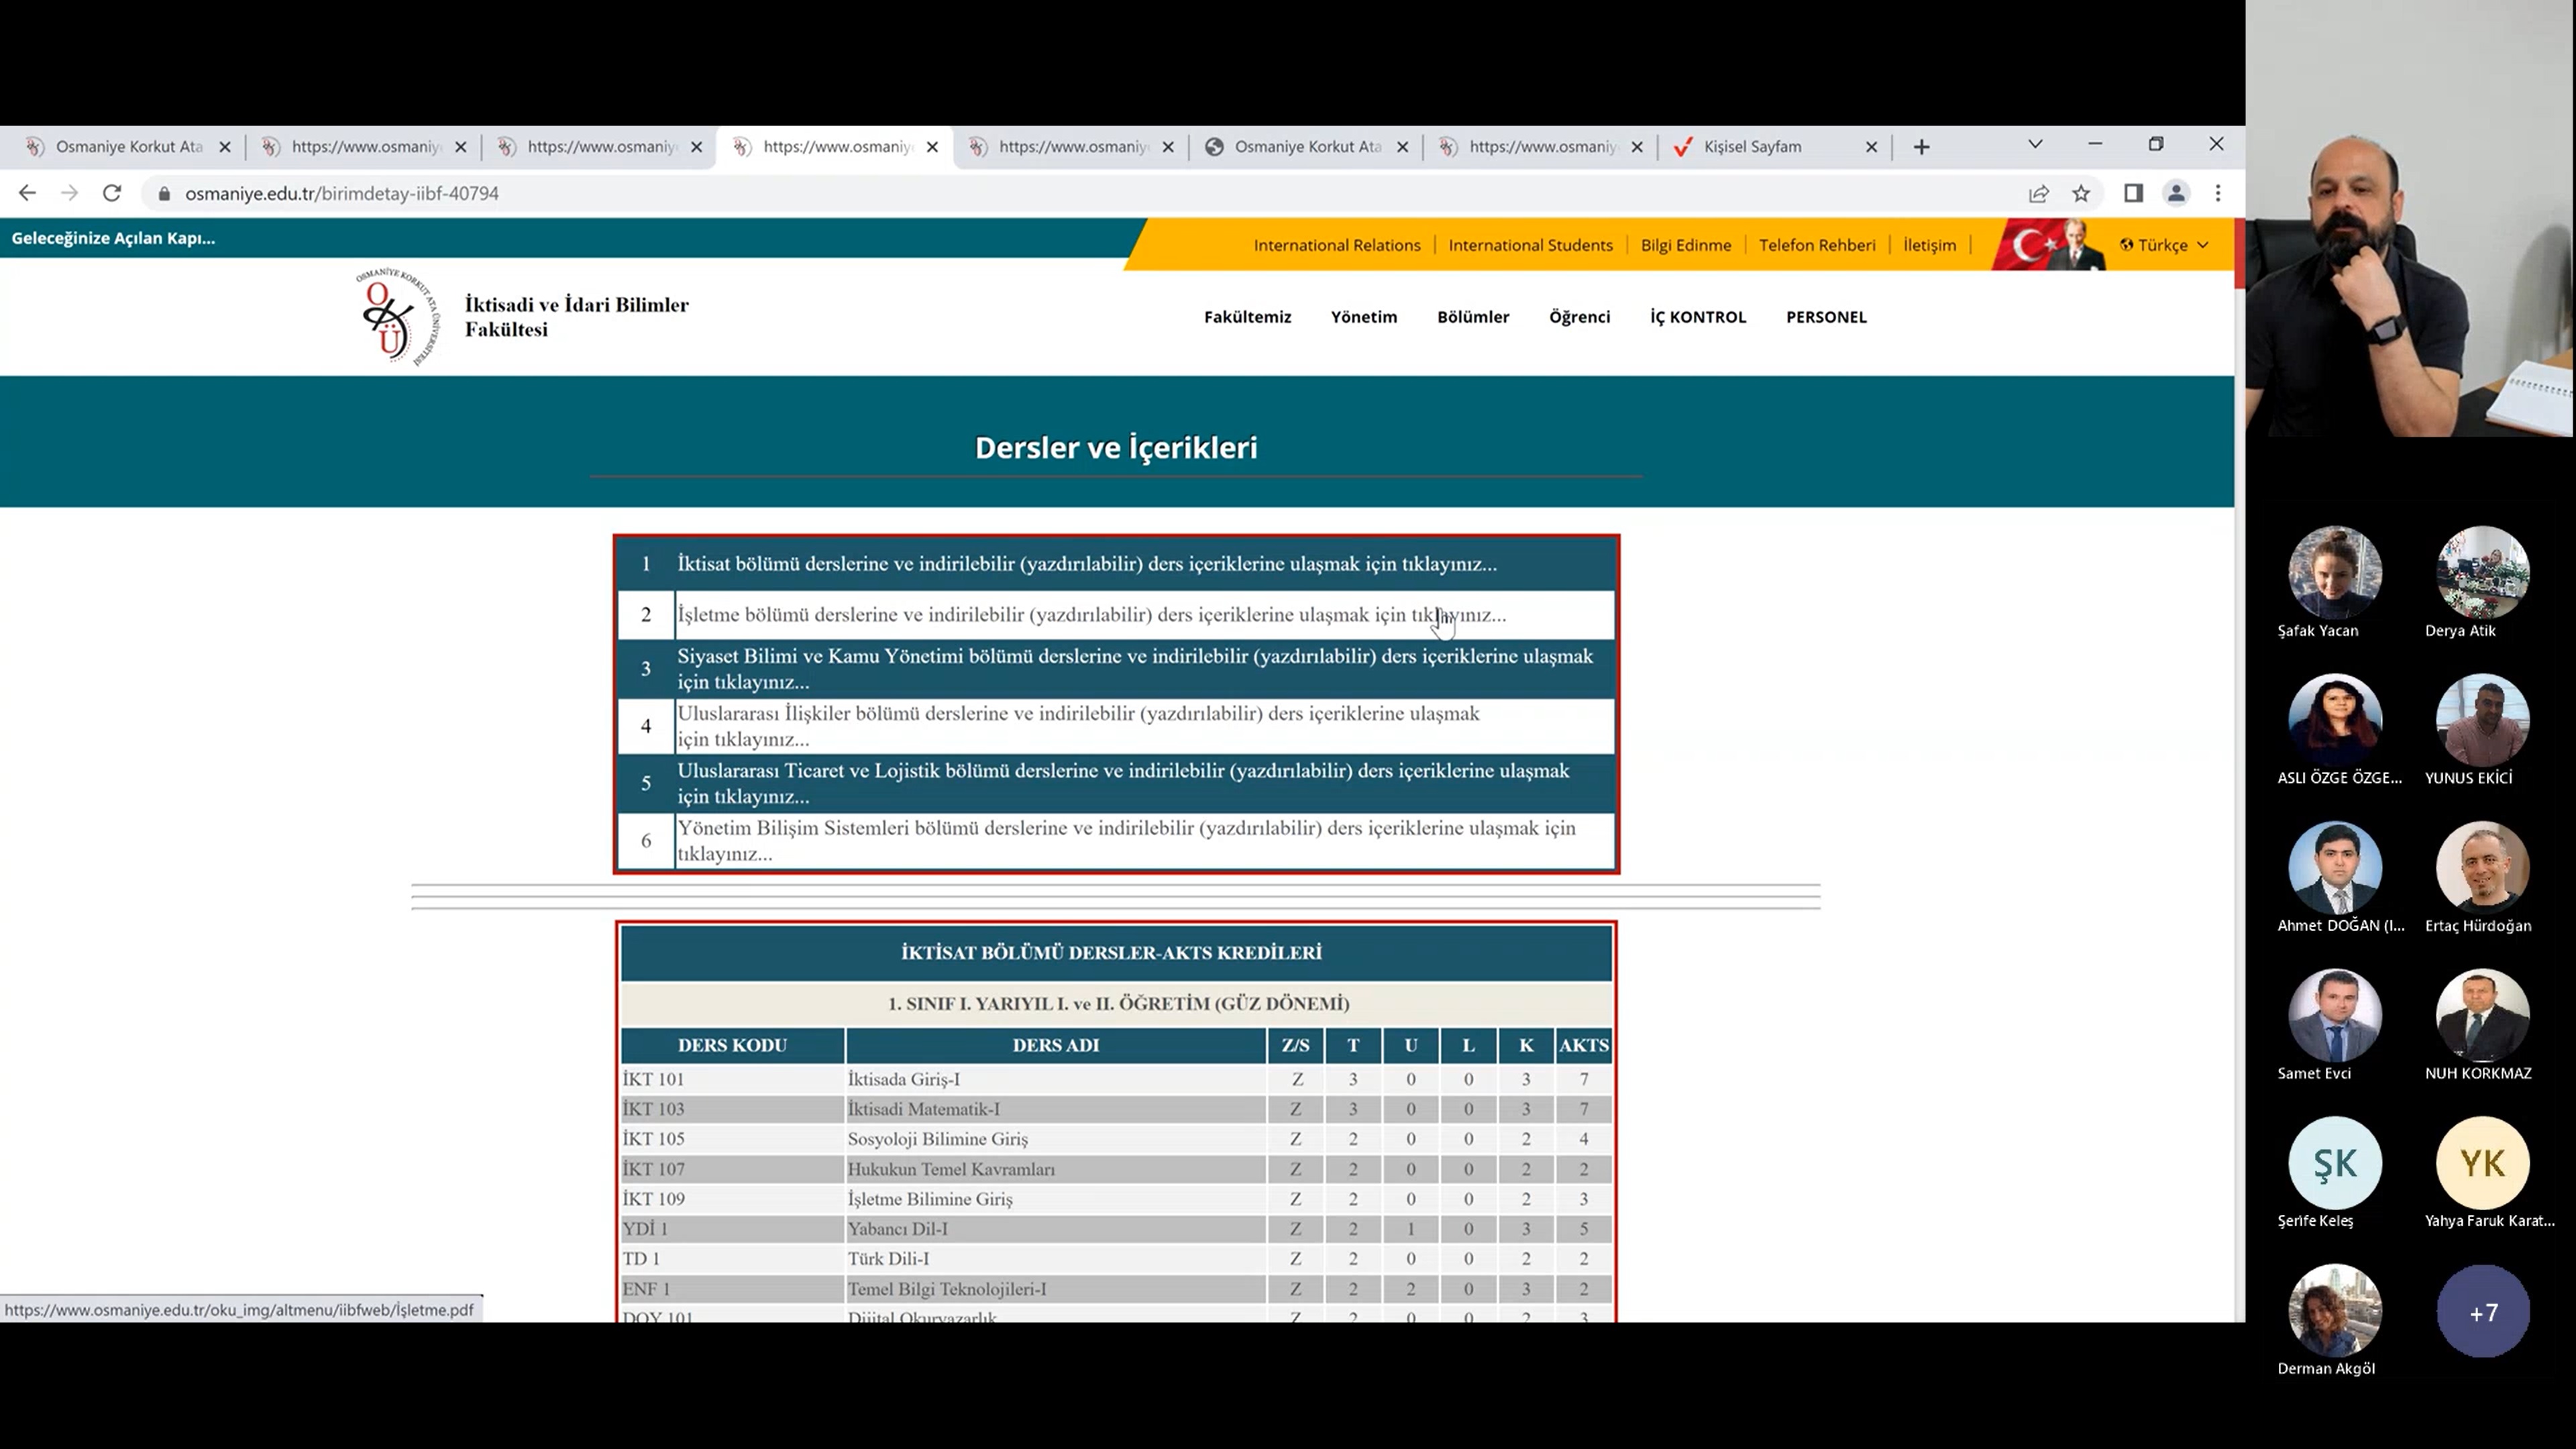Open Telefon Rehberi link
The height and width of the screenshot is (1449, 2576).
click(1817, 245)
